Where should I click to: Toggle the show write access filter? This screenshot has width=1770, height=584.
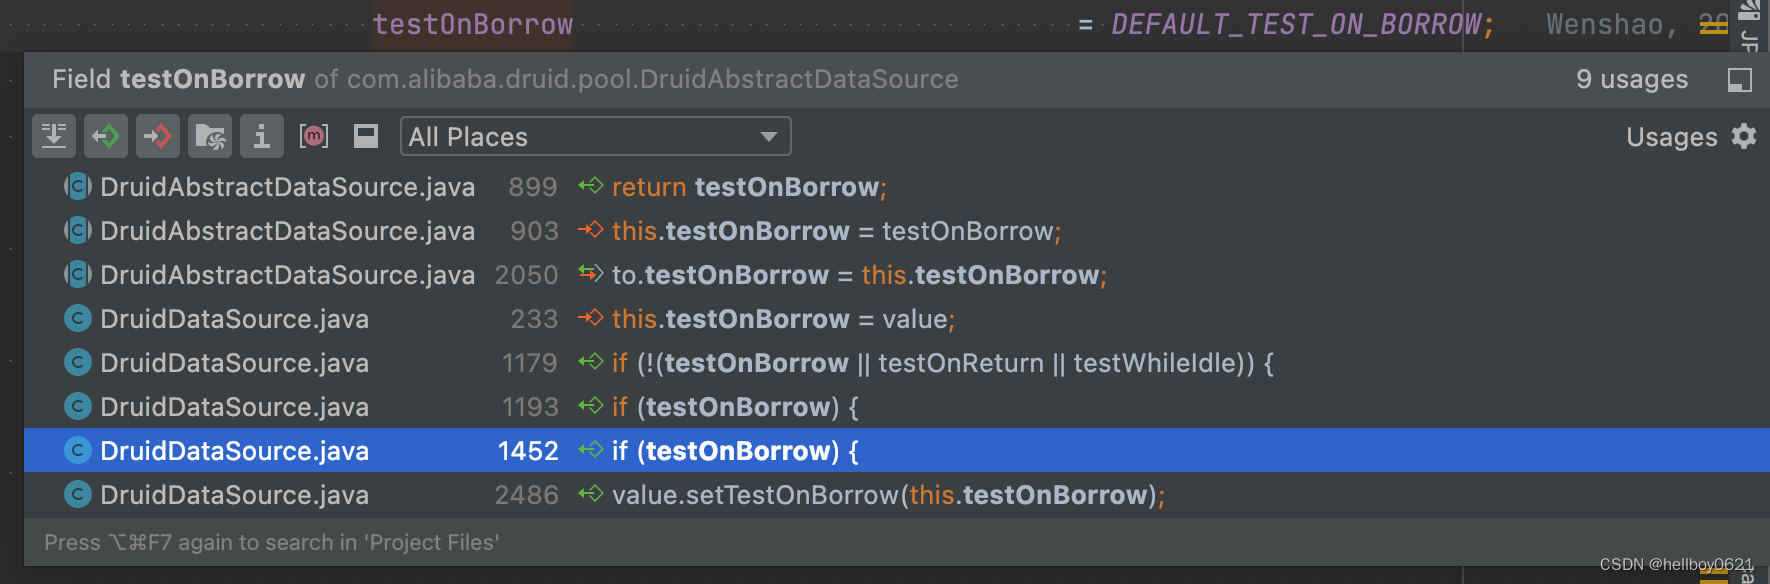pos(158,136)
